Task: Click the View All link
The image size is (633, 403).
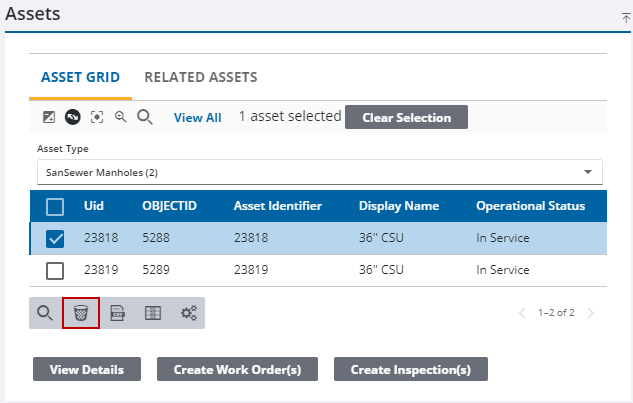Action: pyautogui.click(x=198, y=118)
